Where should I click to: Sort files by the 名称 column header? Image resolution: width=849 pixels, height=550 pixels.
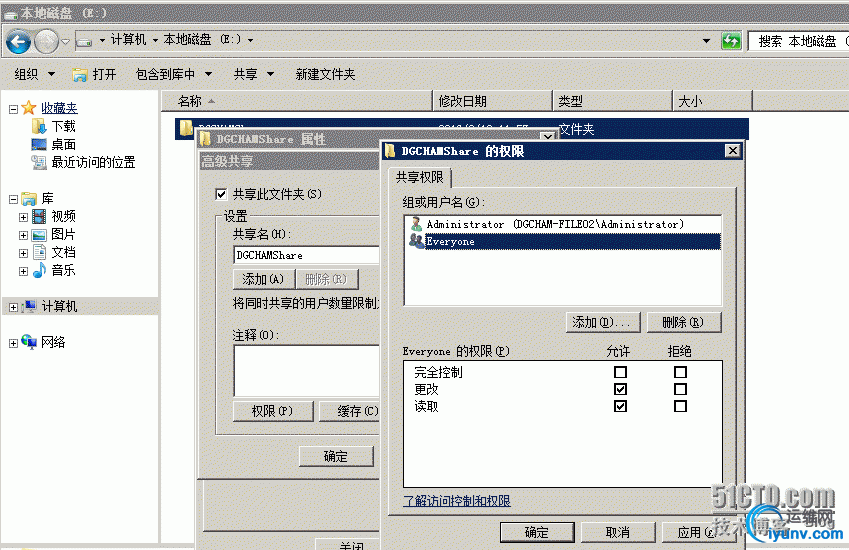pos(297,101)
